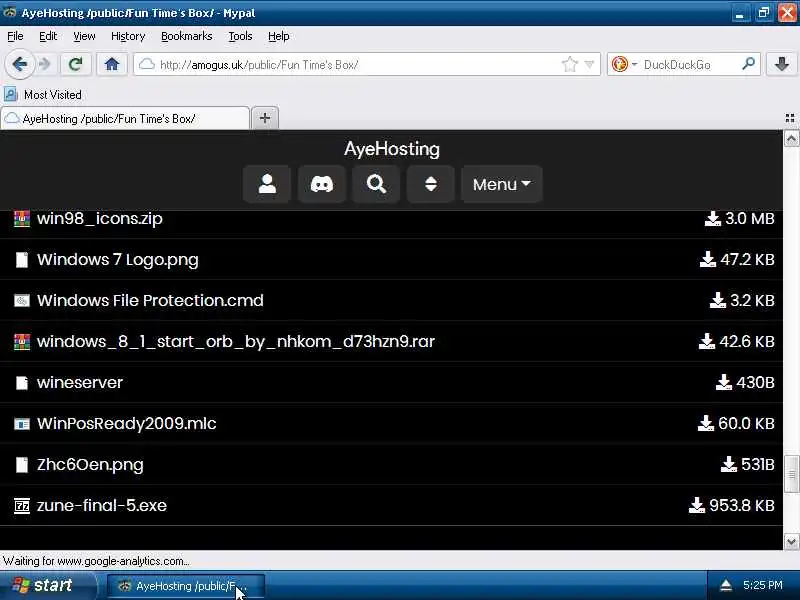Go back with the browser Back arrow
The image size is (800, 600).
coord(19,64)
